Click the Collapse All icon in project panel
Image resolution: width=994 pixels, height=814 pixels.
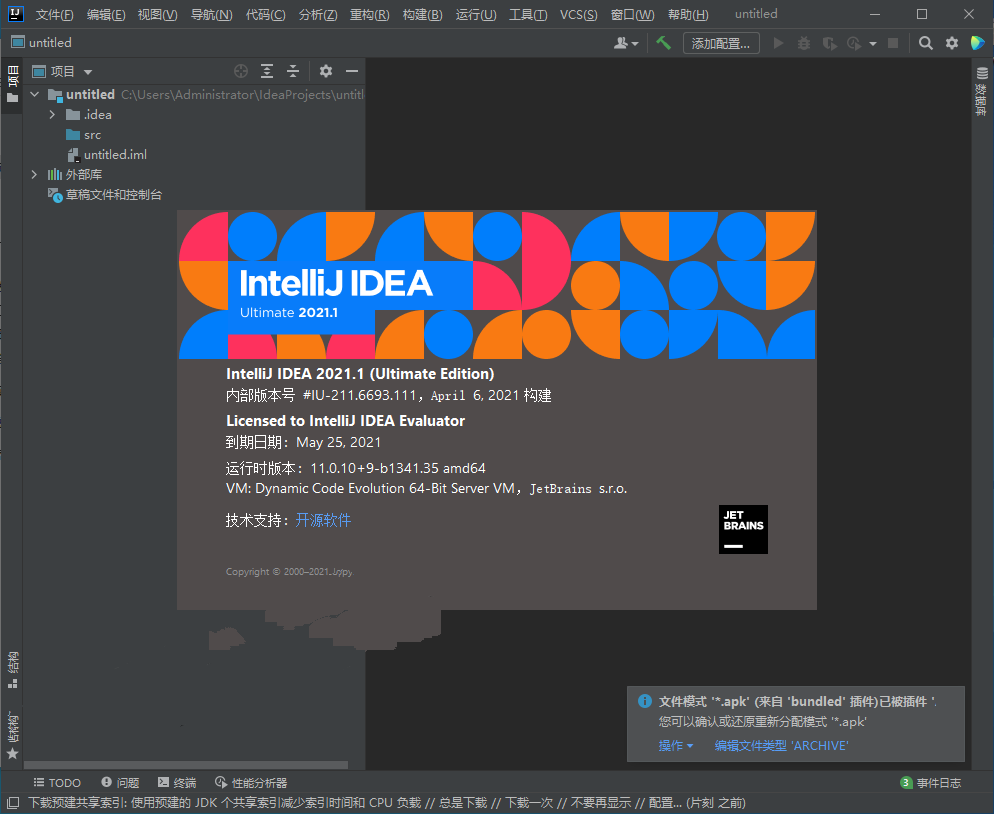[292, 71]
